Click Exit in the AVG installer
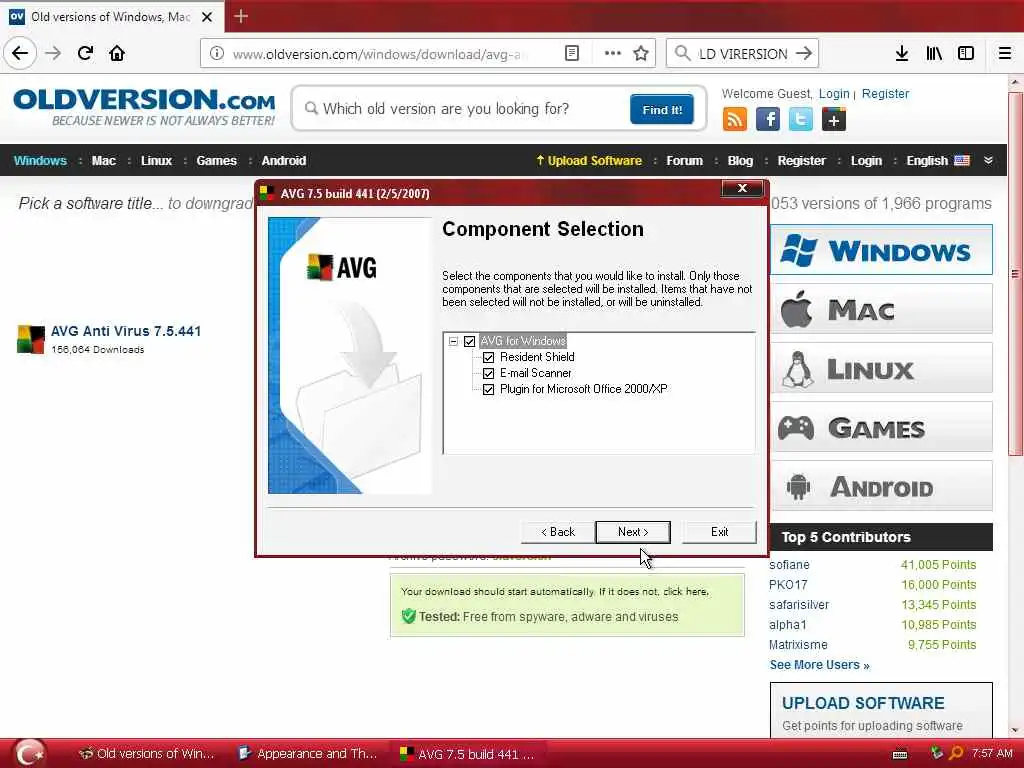The image size is (1024, 768). coord(719,532)
